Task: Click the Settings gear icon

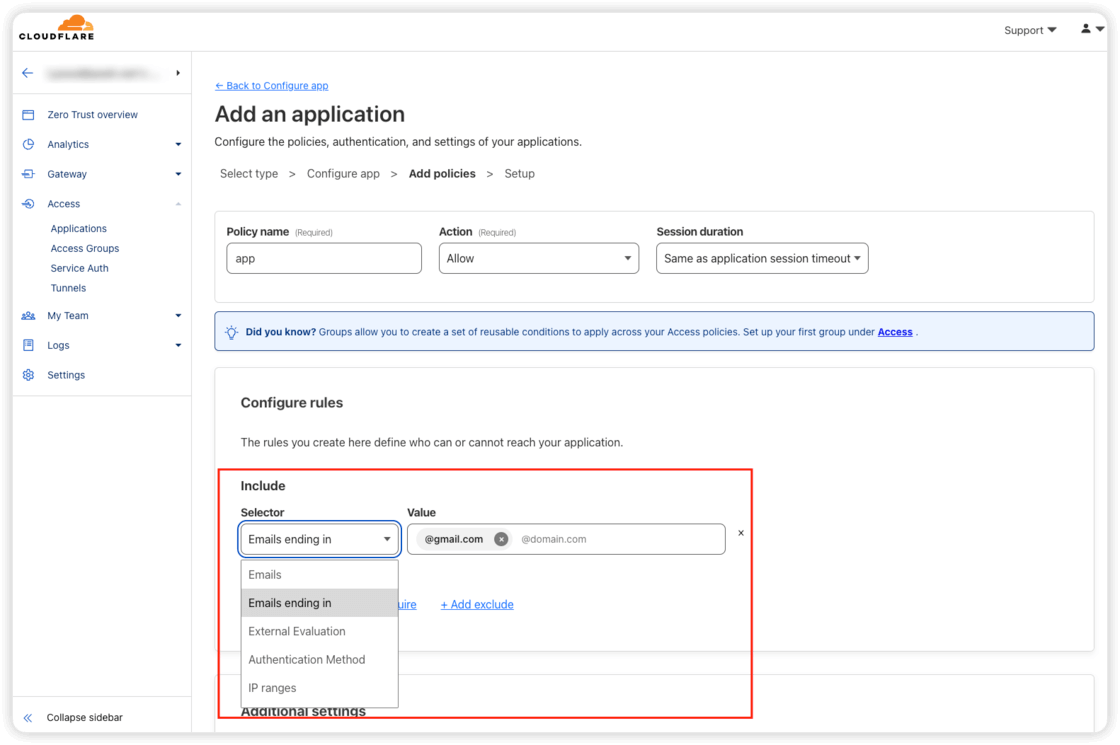Action: 28,375
